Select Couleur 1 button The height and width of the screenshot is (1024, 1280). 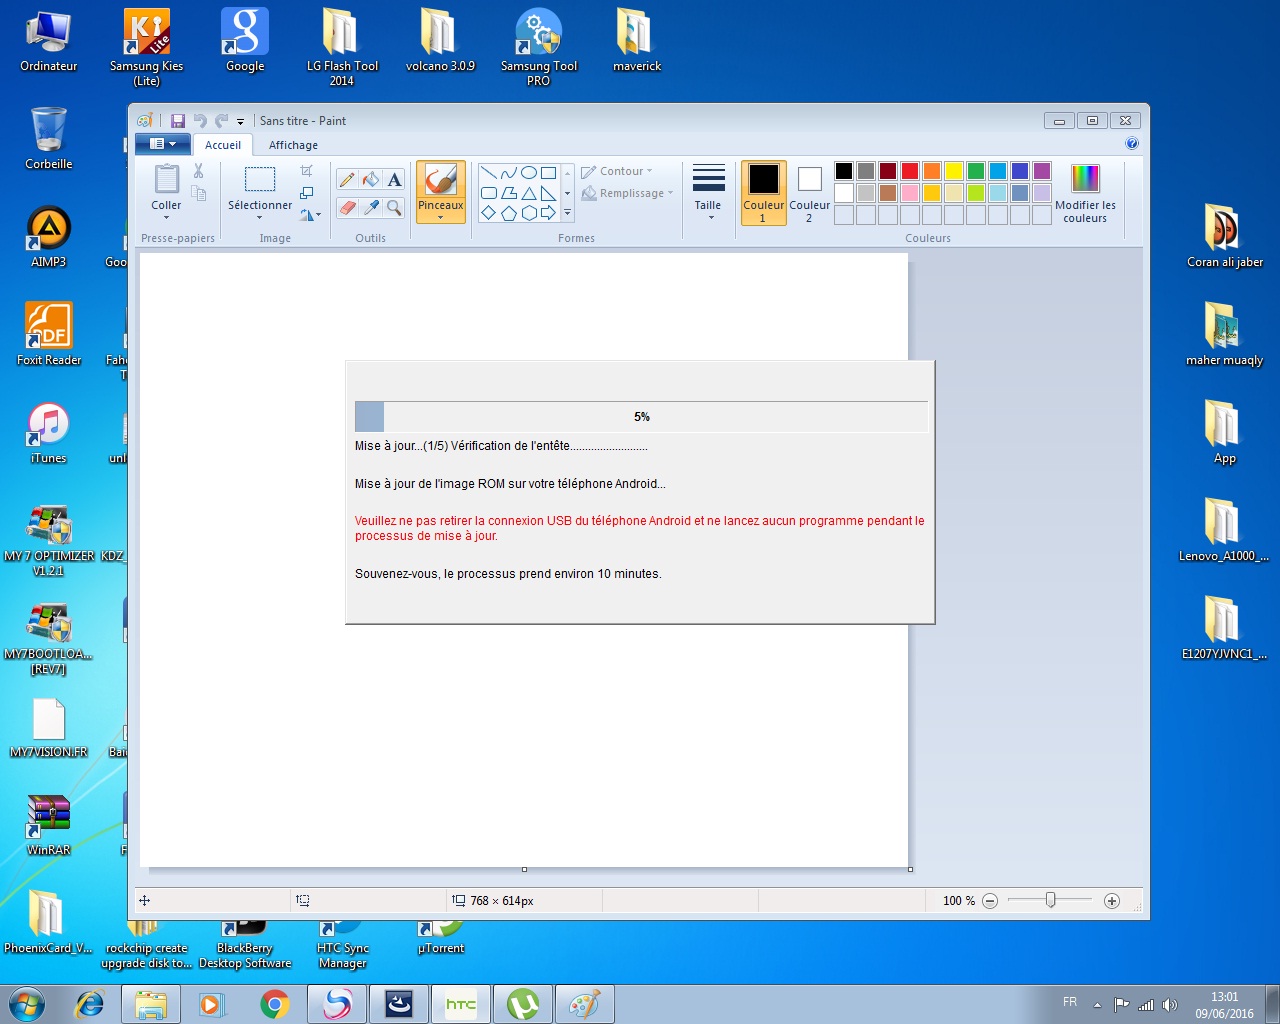click(x=764, y=193)
